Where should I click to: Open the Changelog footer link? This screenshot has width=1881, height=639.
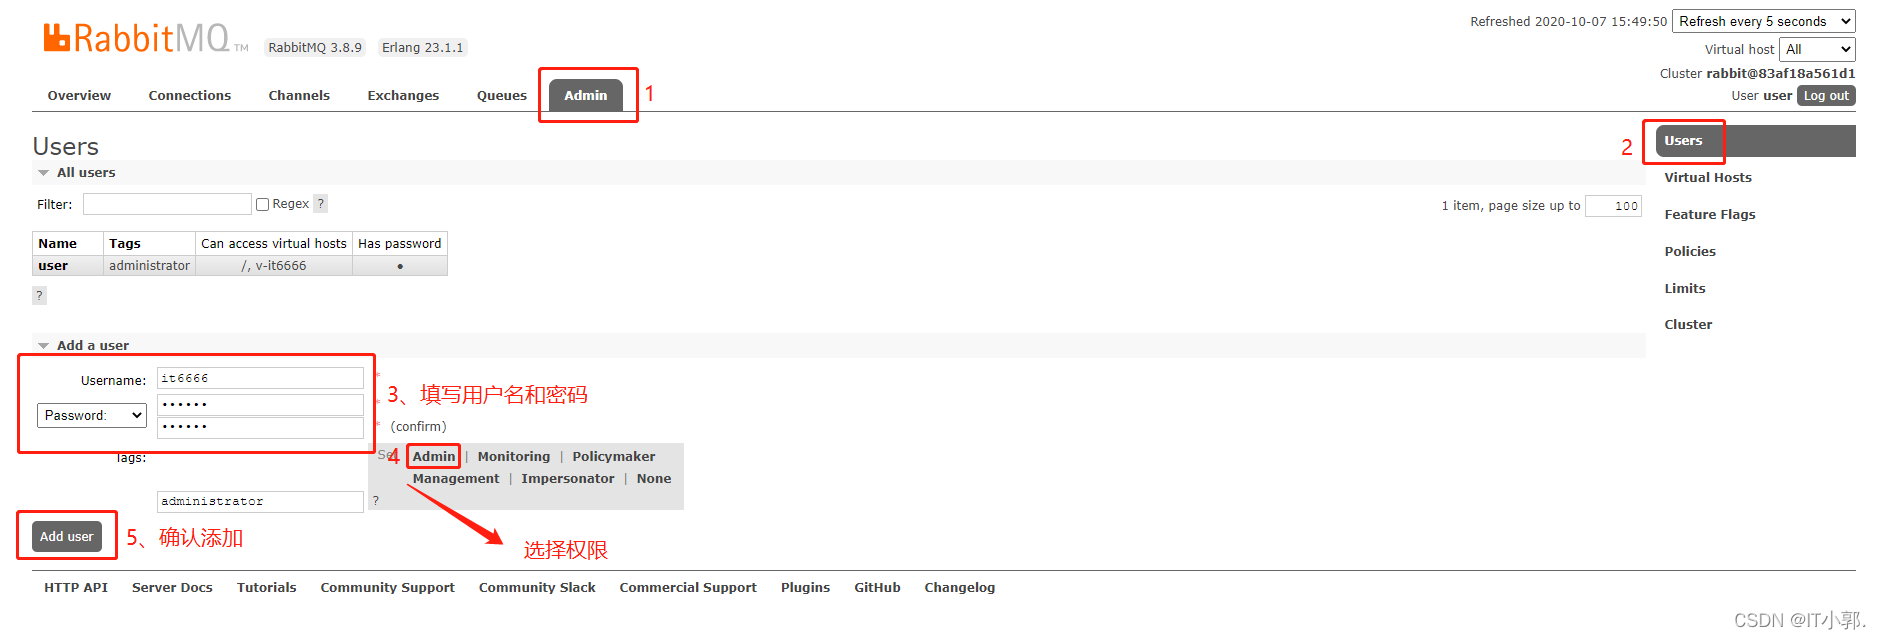960,588
